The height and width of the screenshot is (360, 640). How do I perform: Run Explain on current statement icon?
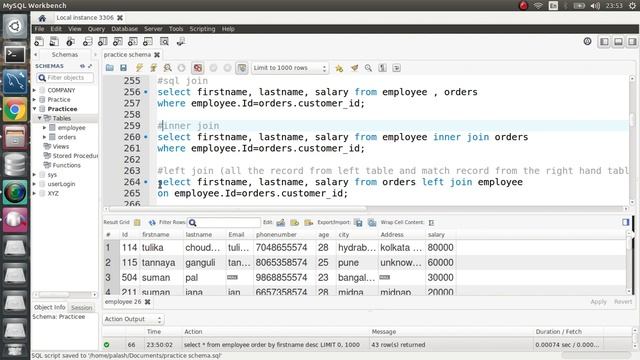[167, 68]
